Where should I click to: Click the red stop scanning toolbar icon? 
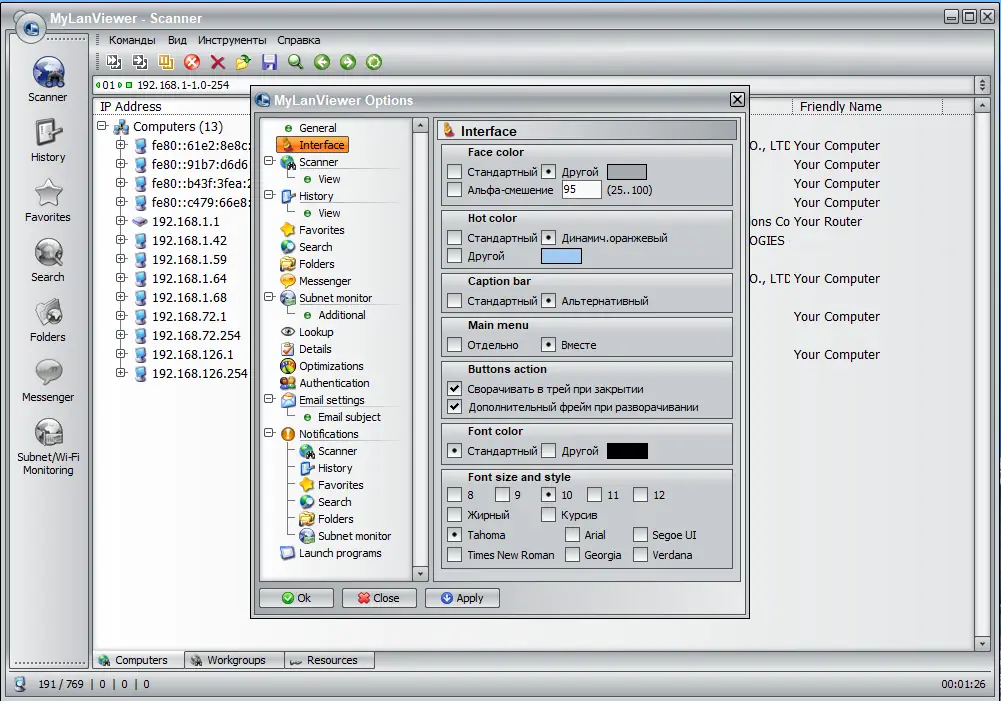tap(192, 62)
